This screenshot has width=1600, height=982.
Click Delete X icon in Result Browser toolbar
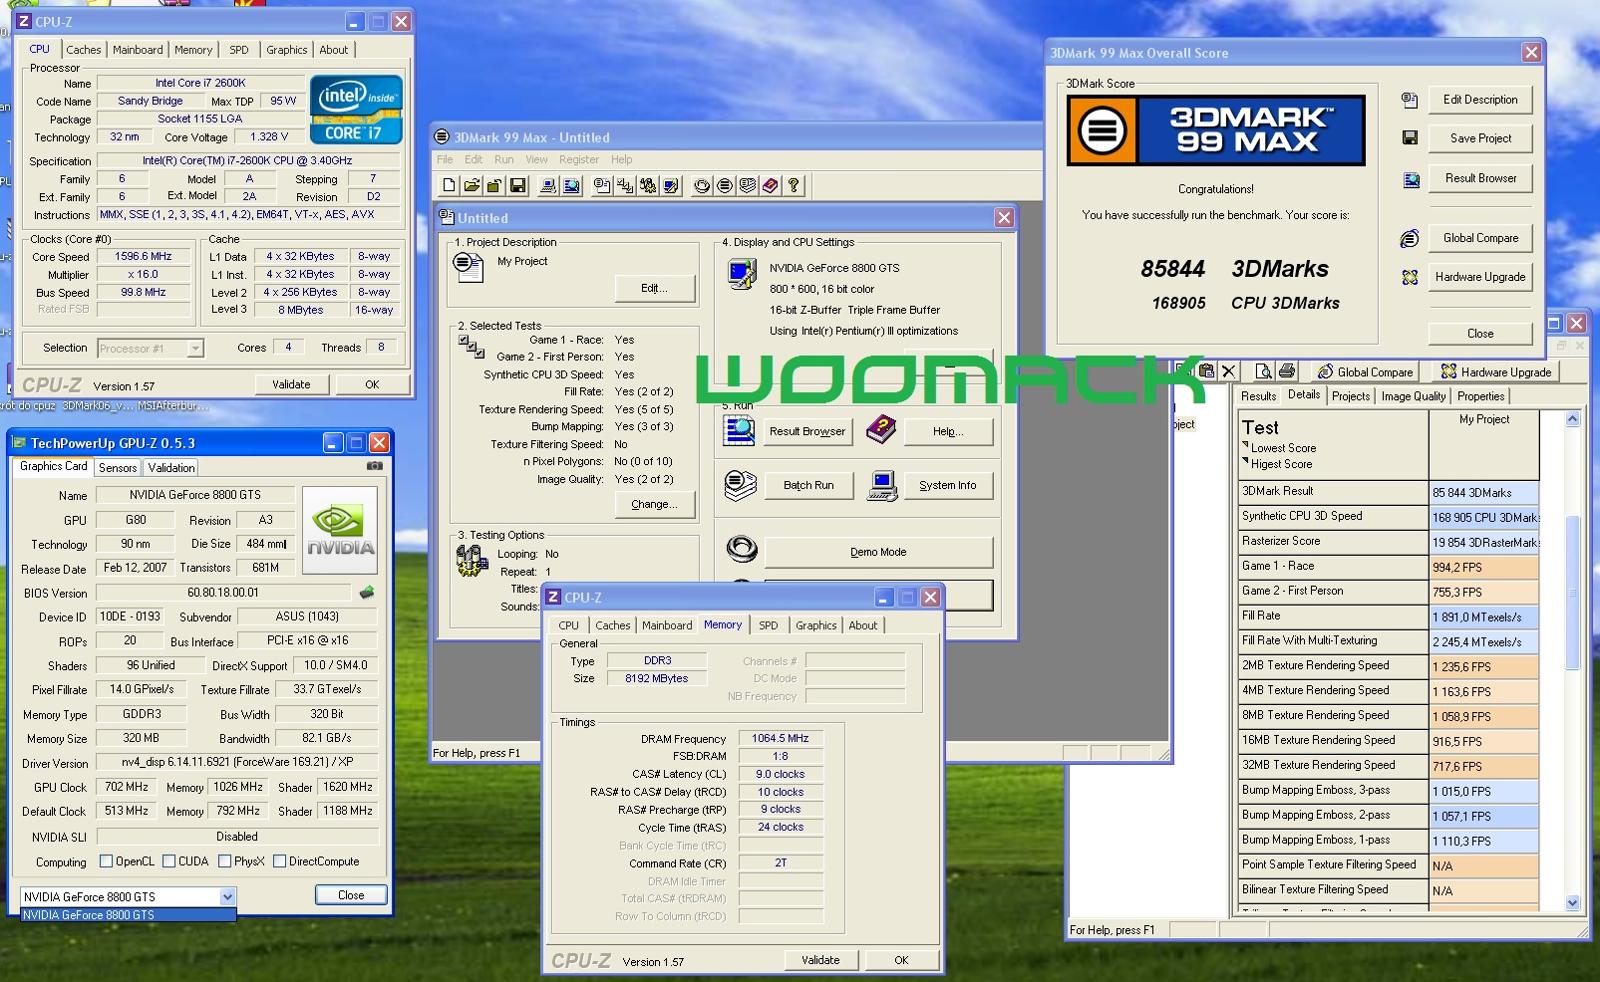point(1229,371)
